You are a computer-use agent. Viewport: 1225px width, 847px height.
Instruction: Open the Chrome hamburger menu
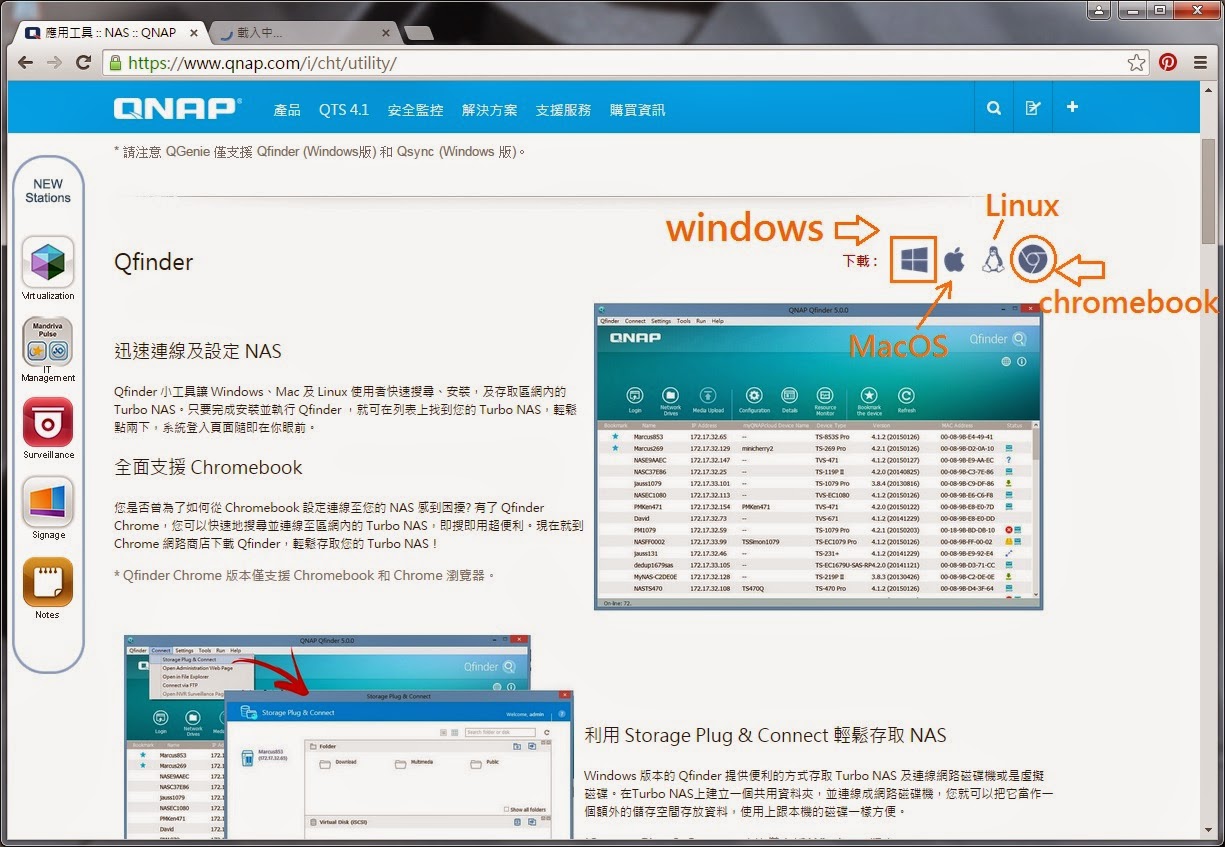(x=1200, y=62)
